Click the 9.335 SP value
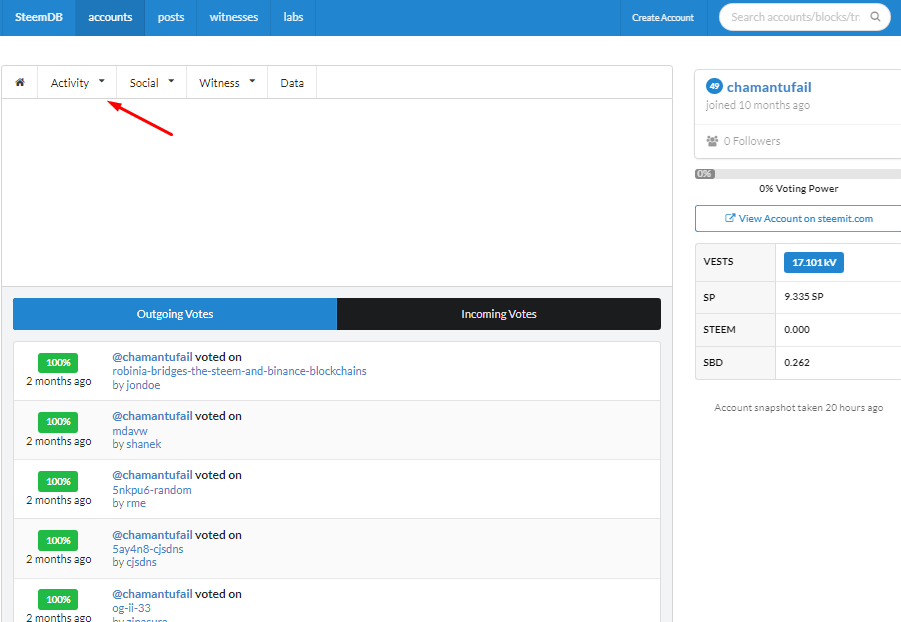The height and width of the screenshot is (622, 901). (x=803, y=297)
